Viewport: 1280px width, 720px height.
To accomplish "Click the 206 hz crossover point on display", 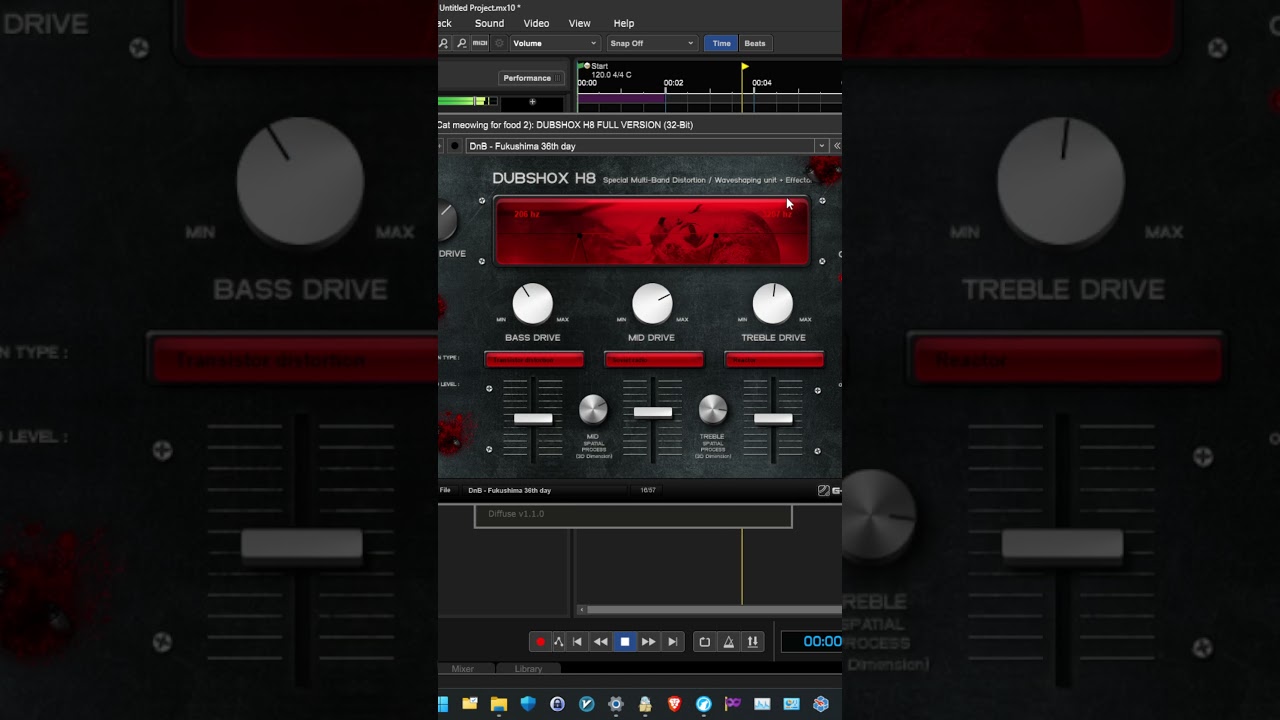I will (580, 236).
